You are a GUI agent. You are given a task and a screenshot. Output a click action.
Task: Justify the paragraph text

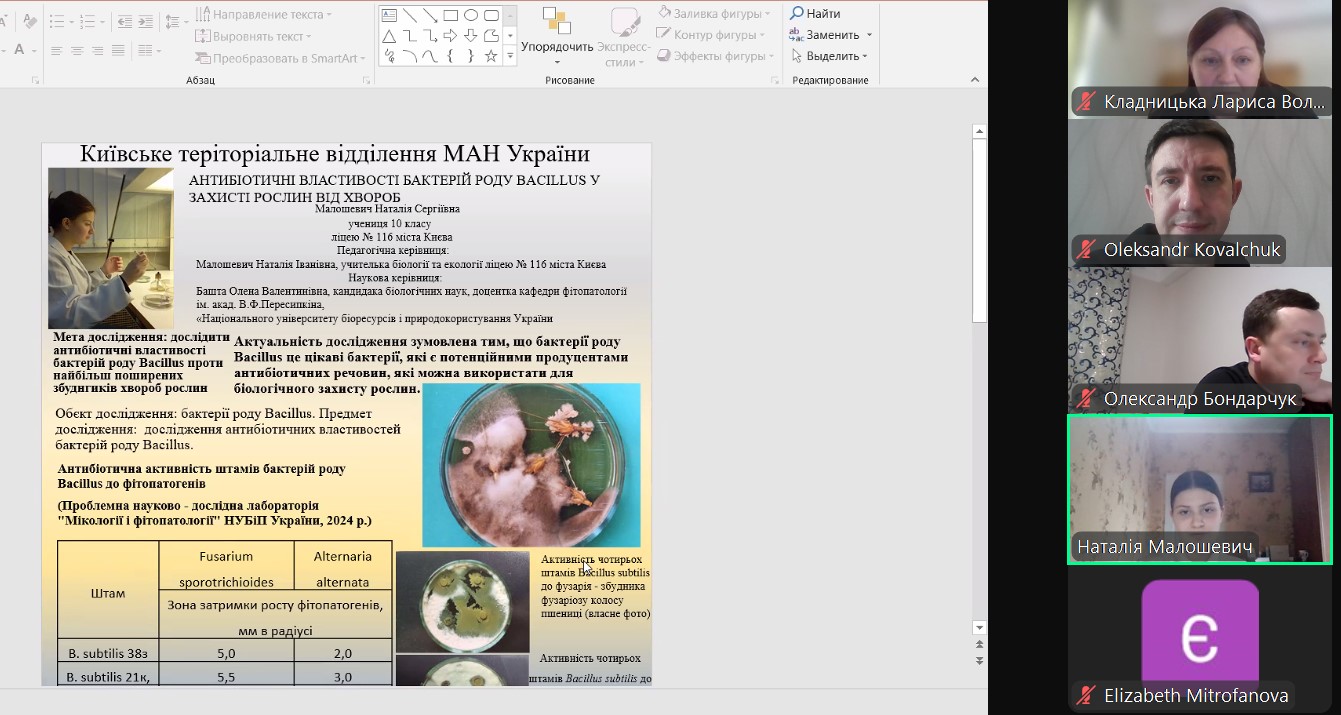119,50
